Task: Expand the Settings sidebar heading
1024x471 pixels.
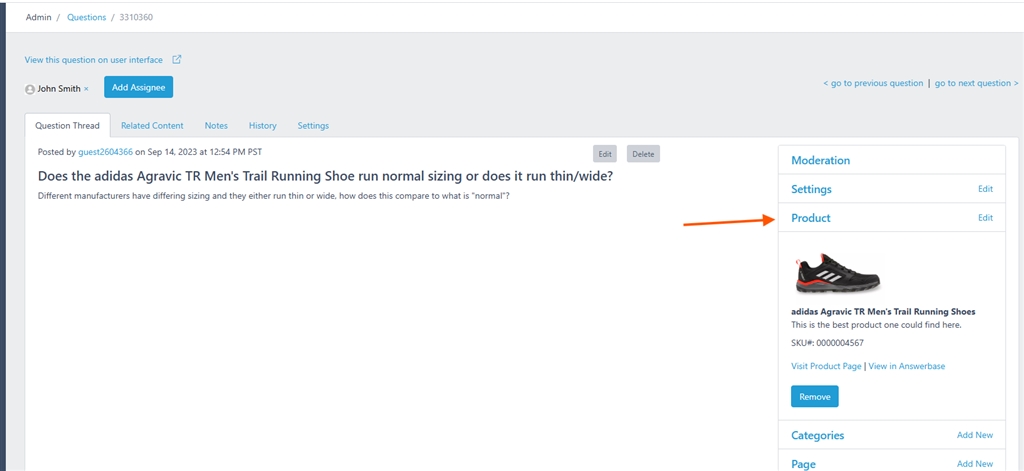Action: click(811, 189)
